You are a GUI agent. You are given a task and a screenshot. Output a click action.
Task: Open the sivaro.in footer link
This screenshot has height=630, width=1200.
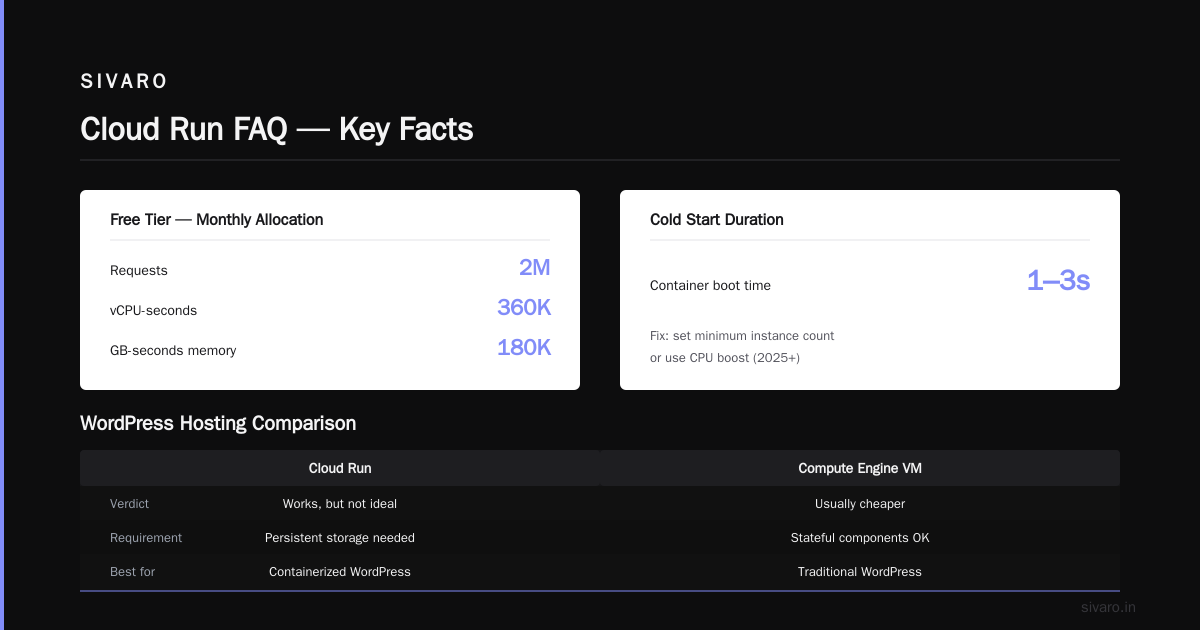(x=1108, y=607)
